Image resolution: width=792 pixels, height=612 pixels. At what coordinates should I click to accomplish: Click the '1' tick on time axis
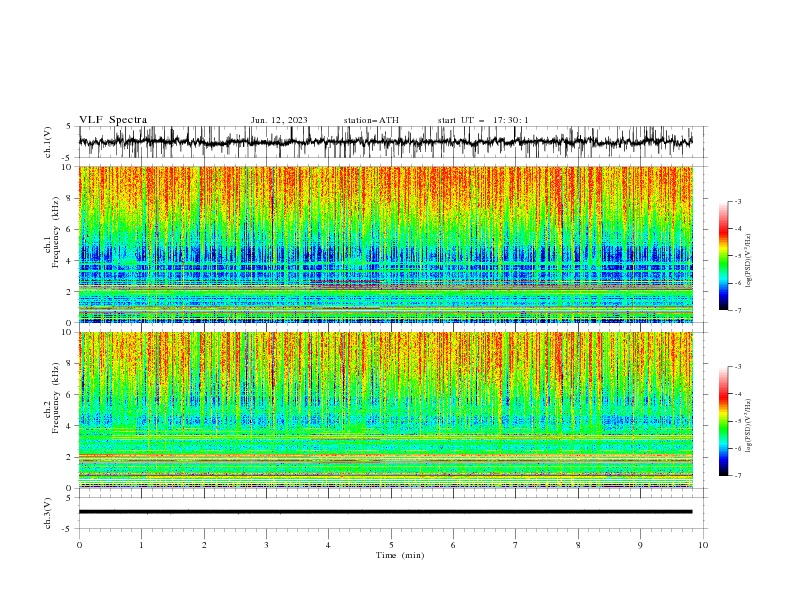click(x=141, y=545)
